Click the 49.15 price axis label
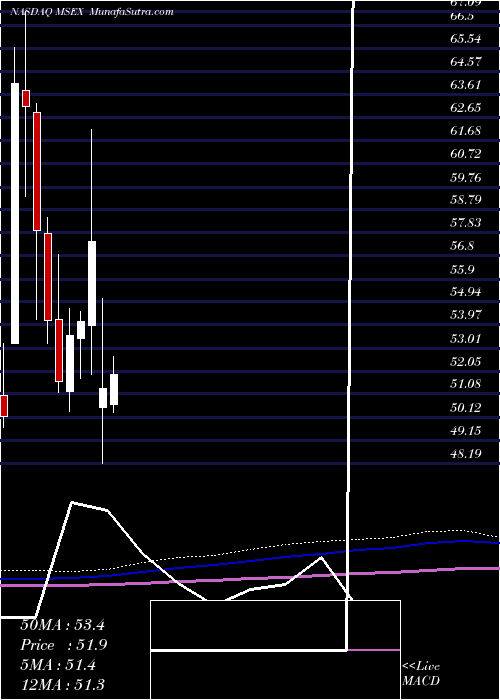 [x=466, y=431]
